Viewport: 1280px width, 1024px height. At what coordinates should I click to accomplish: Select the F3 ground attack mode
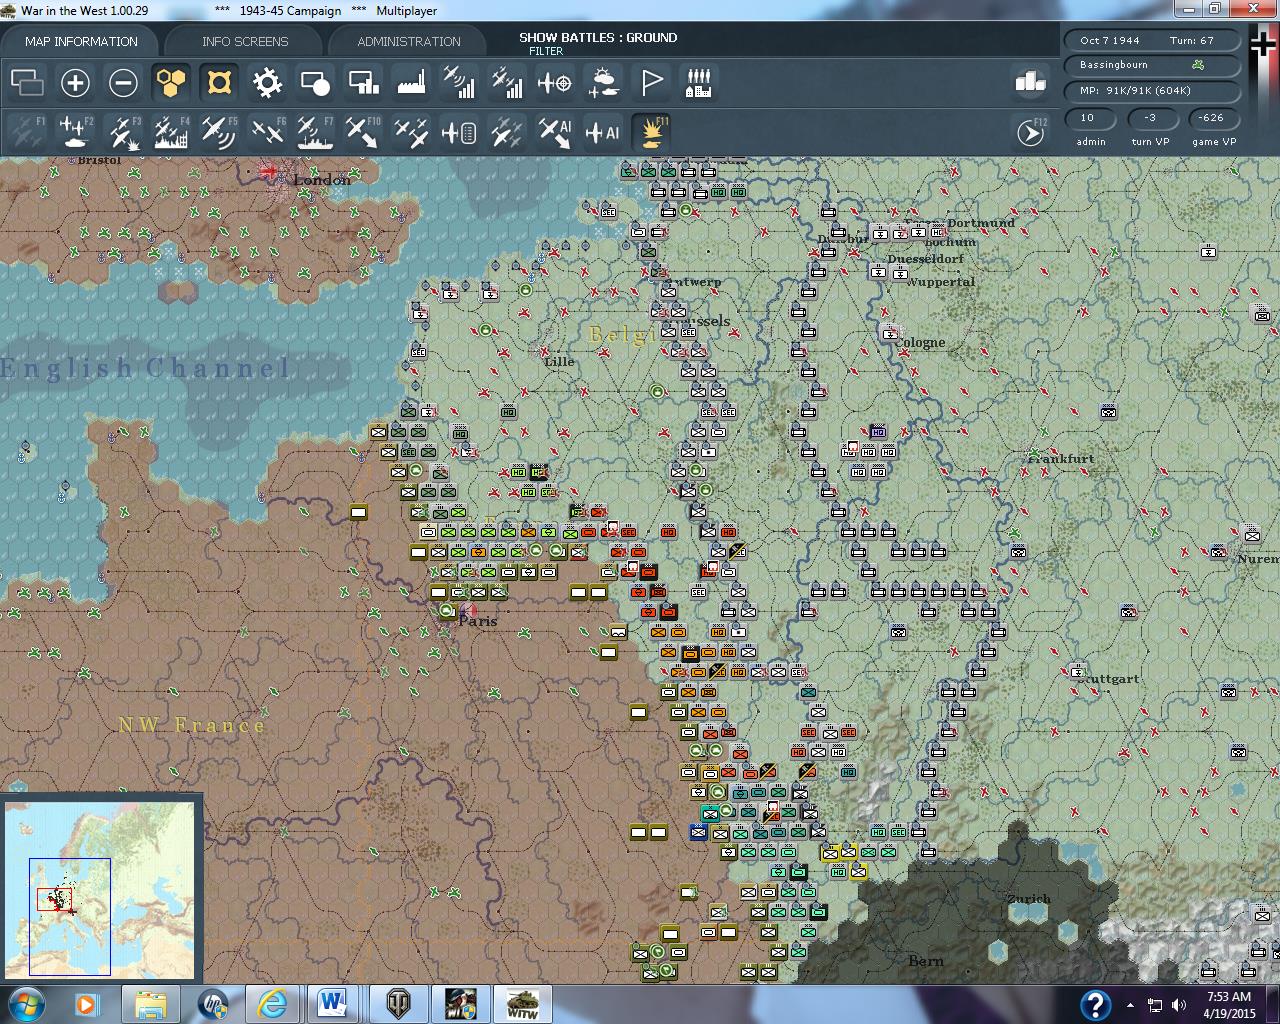pyautogui.click(x=123, y=132)
